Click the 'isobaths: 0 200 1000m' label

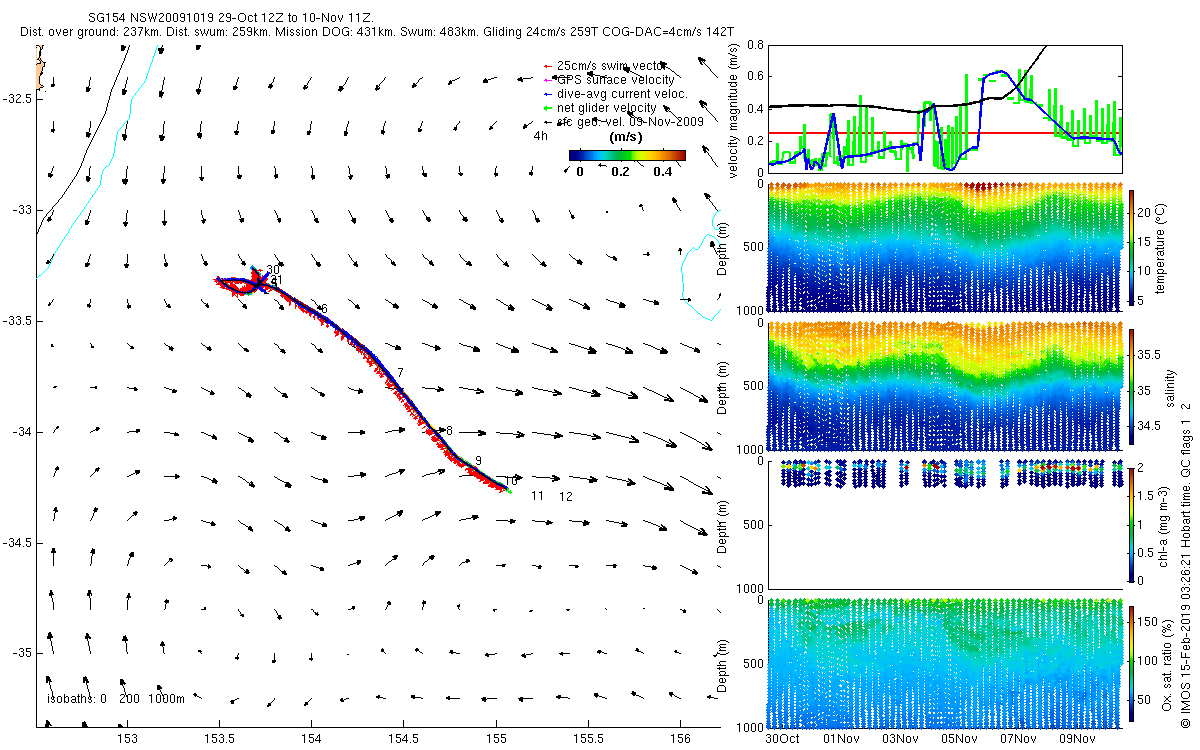click(116, 699)
